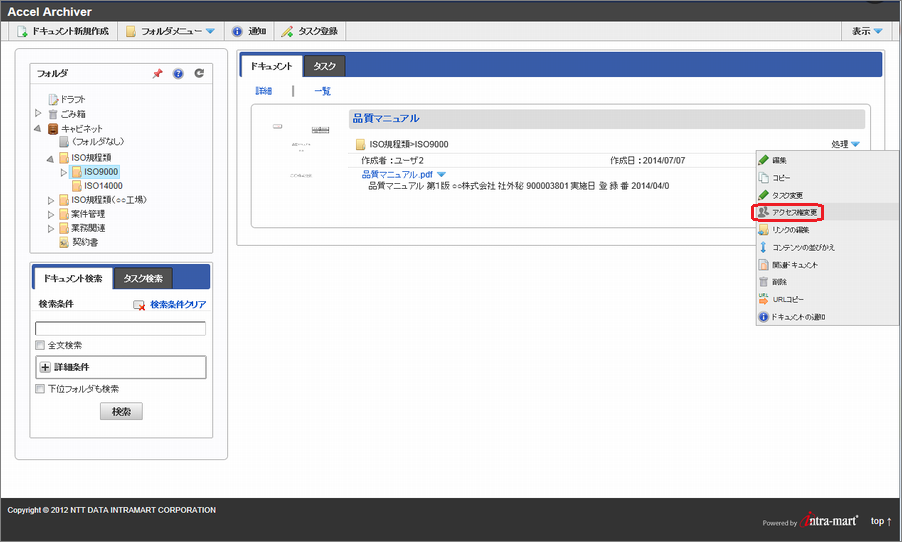The image size is (902, 542).
Task: Select the ごみ箱 trash item
Action: [67, 114]
